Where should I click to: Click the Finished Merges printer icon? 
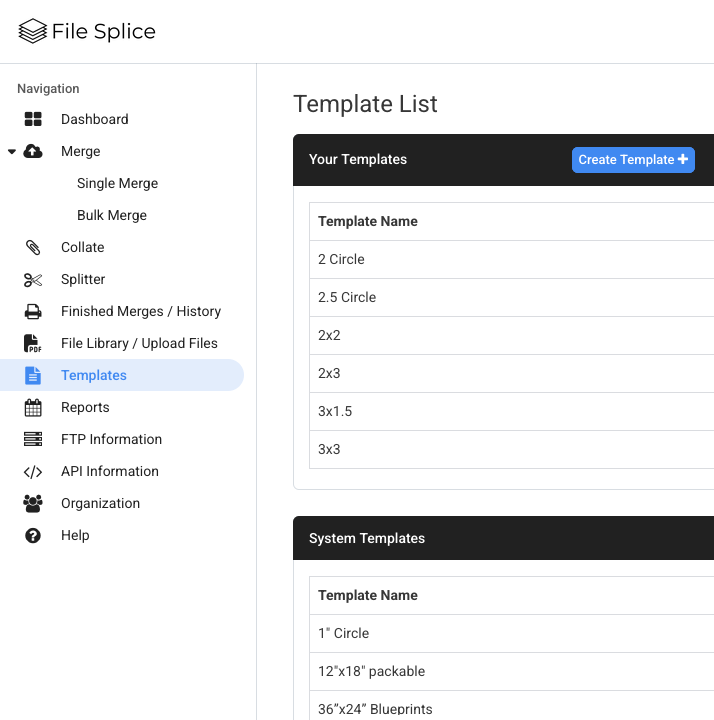(x=33, y=312)
